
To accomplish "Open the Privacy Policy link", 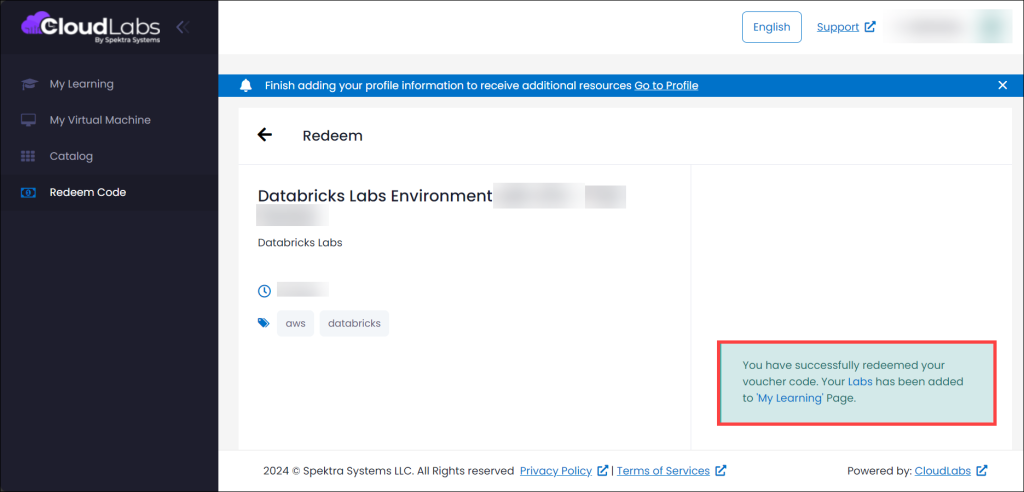I will (x=556, y=471).
